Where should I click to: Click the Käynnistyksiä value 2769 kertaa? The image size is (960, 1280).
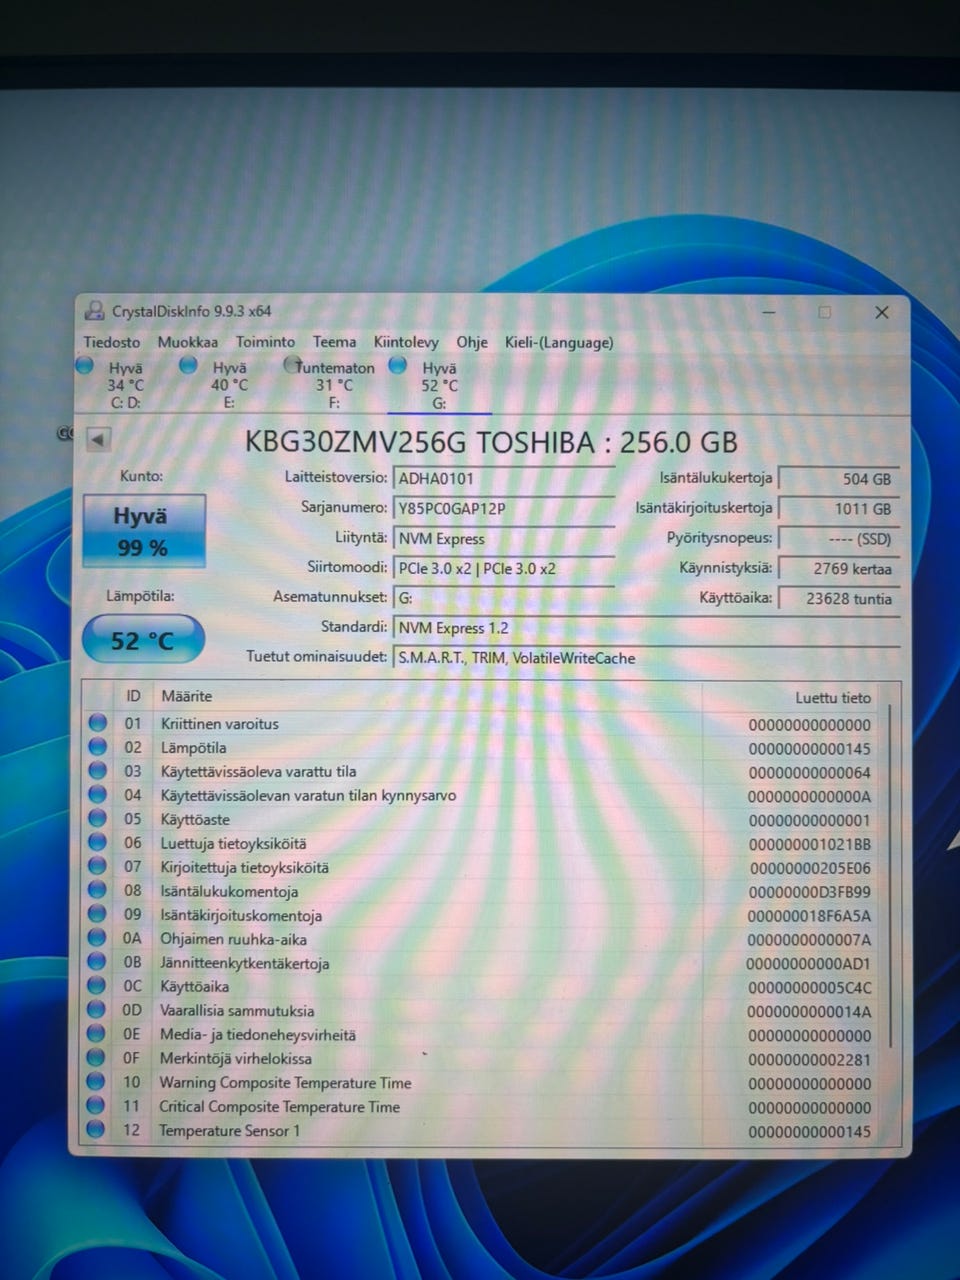839,569
